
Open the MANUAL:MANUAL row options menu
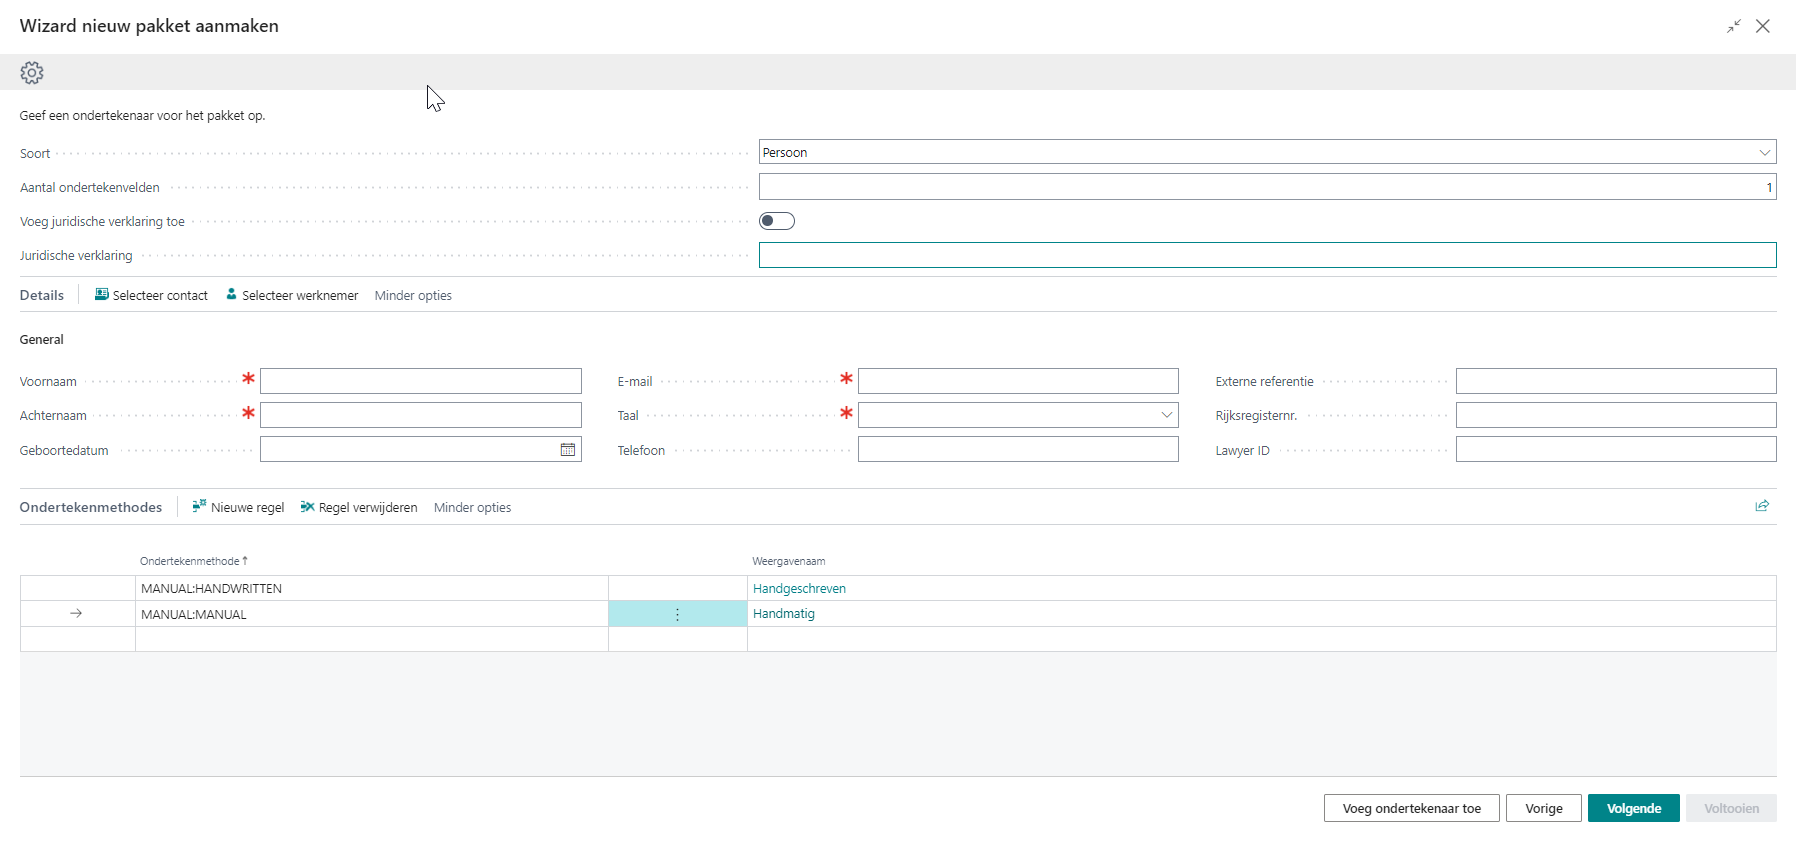677,615
